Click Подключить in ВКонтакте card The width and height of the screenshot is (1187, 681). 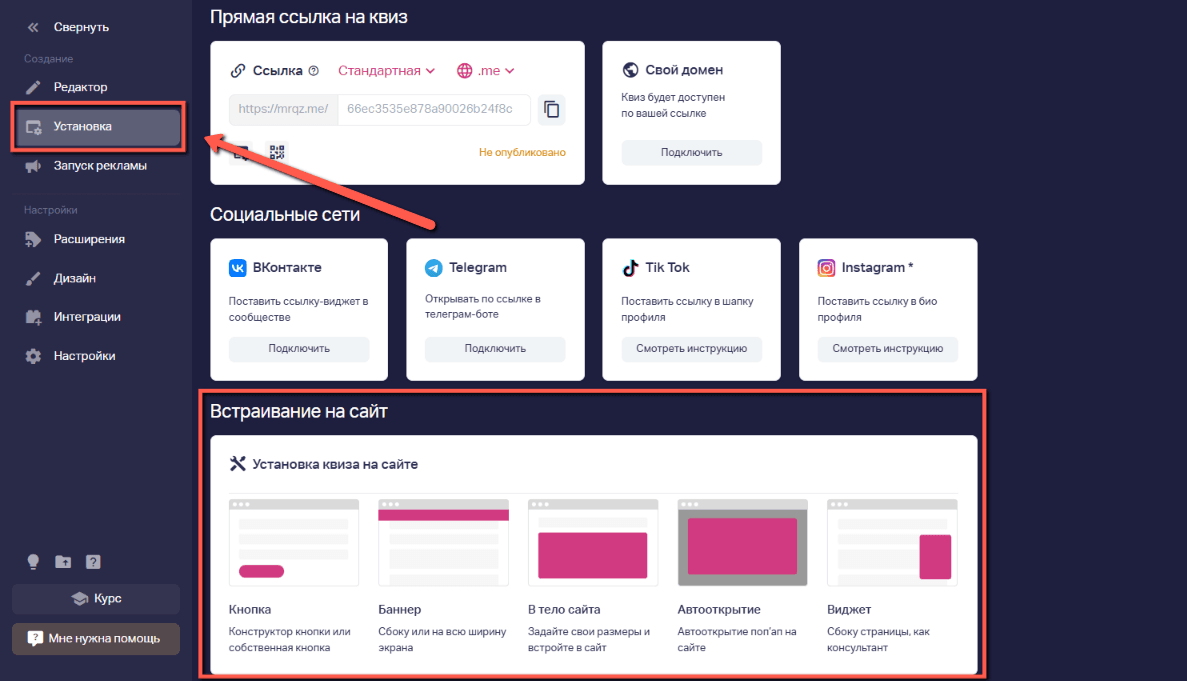[x=299, y=349]
